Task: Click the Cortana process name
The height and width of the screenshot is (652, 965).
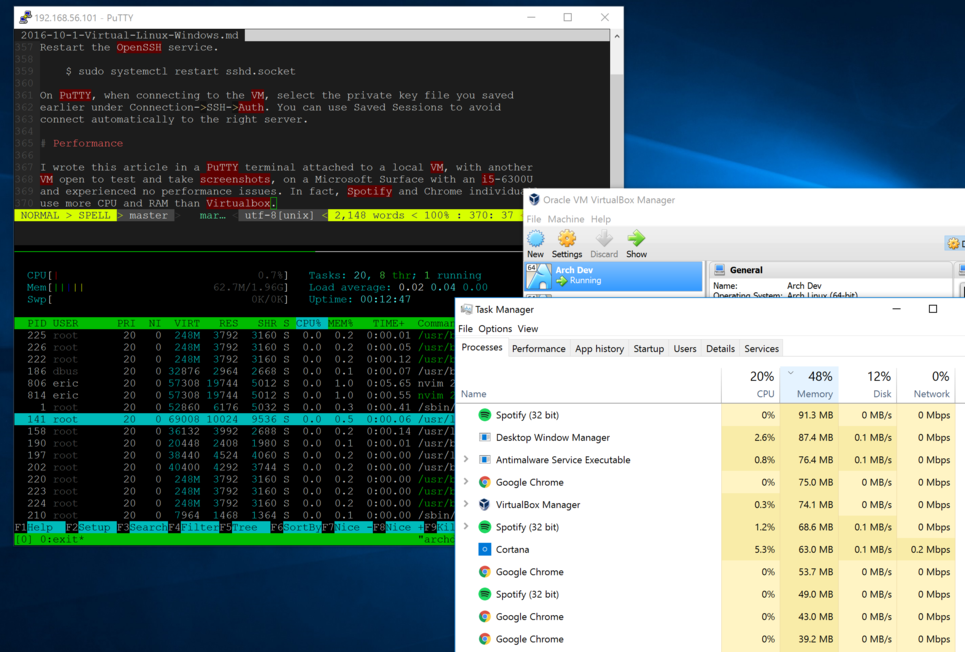Action: pyautogui.click(x=512, y=550)
